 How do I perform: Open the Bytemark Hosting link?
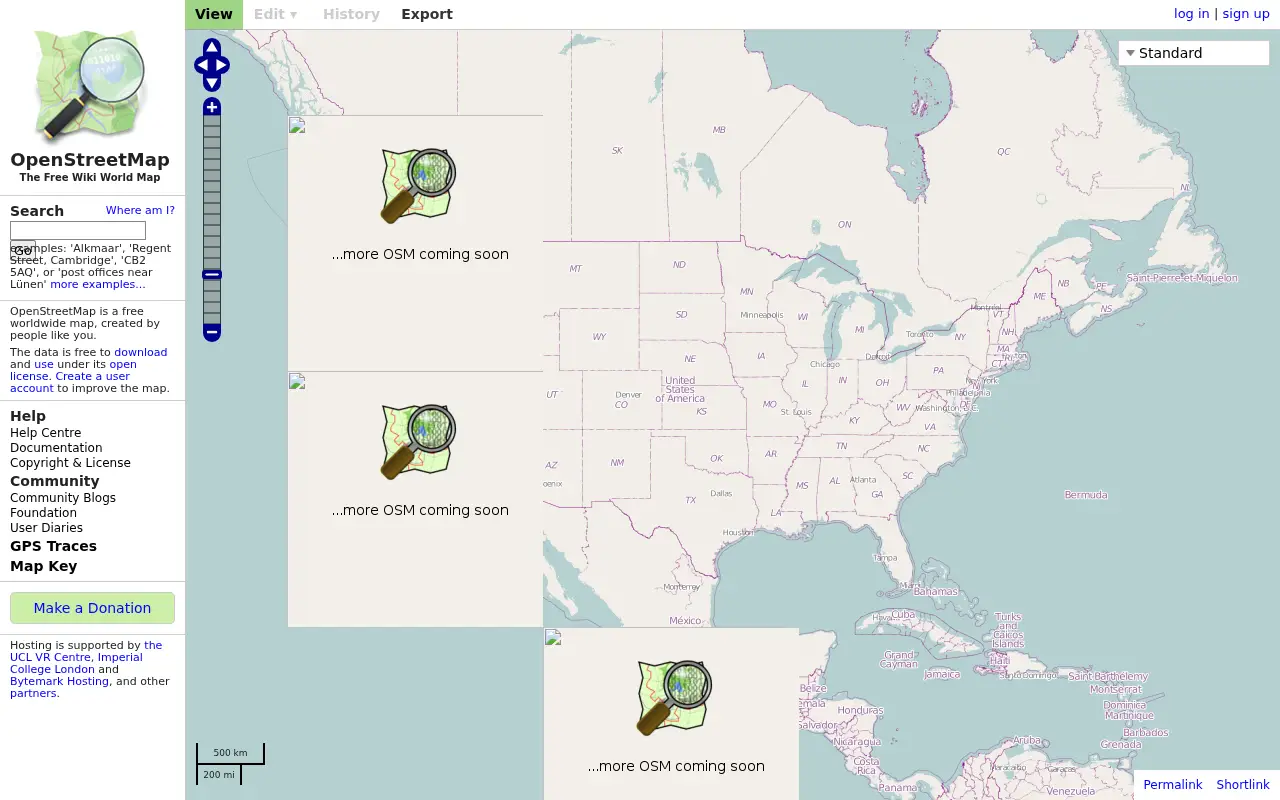point(59,681)
